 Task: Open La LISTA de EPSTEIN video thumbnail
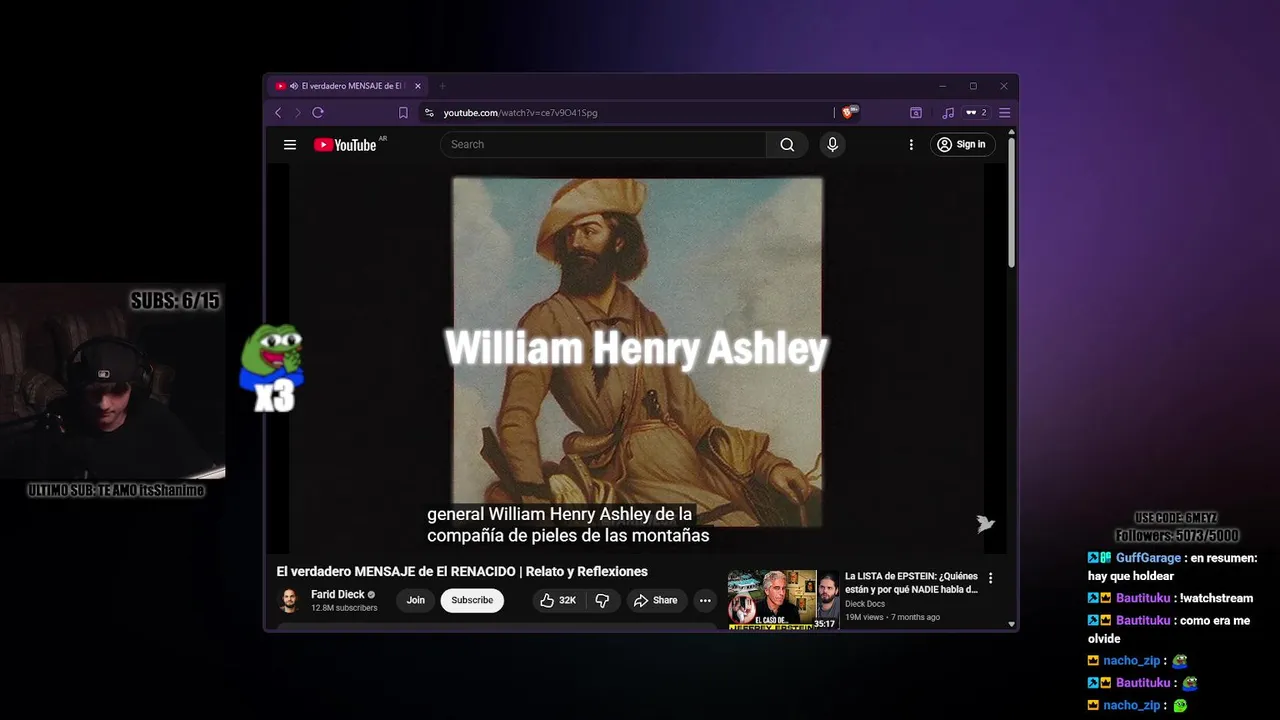(783, 600)
